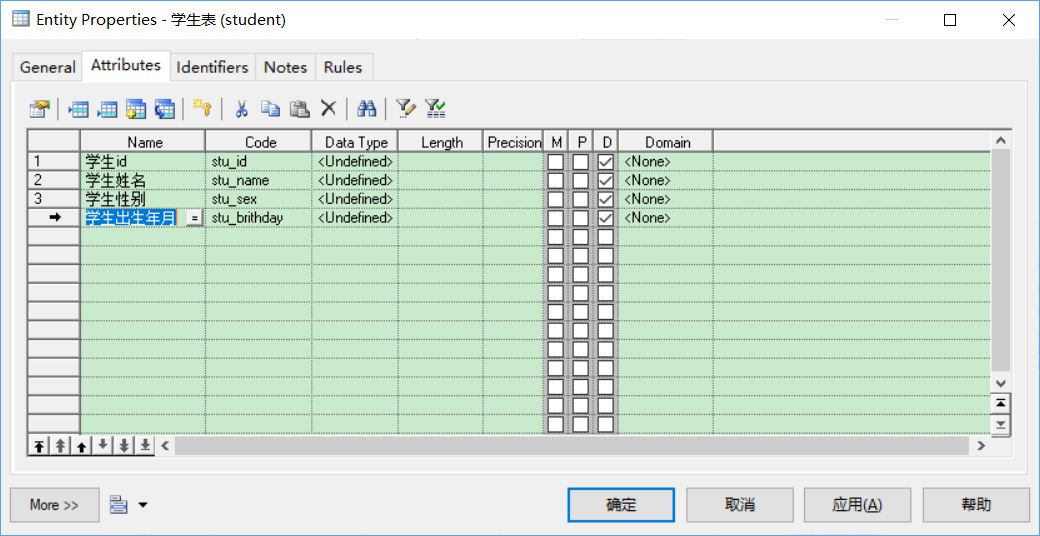Move the row to the top with the bar-arrow button
The height and width of the screenshot is (536, 1040).
pyautogui.click(x=39, y=446)
